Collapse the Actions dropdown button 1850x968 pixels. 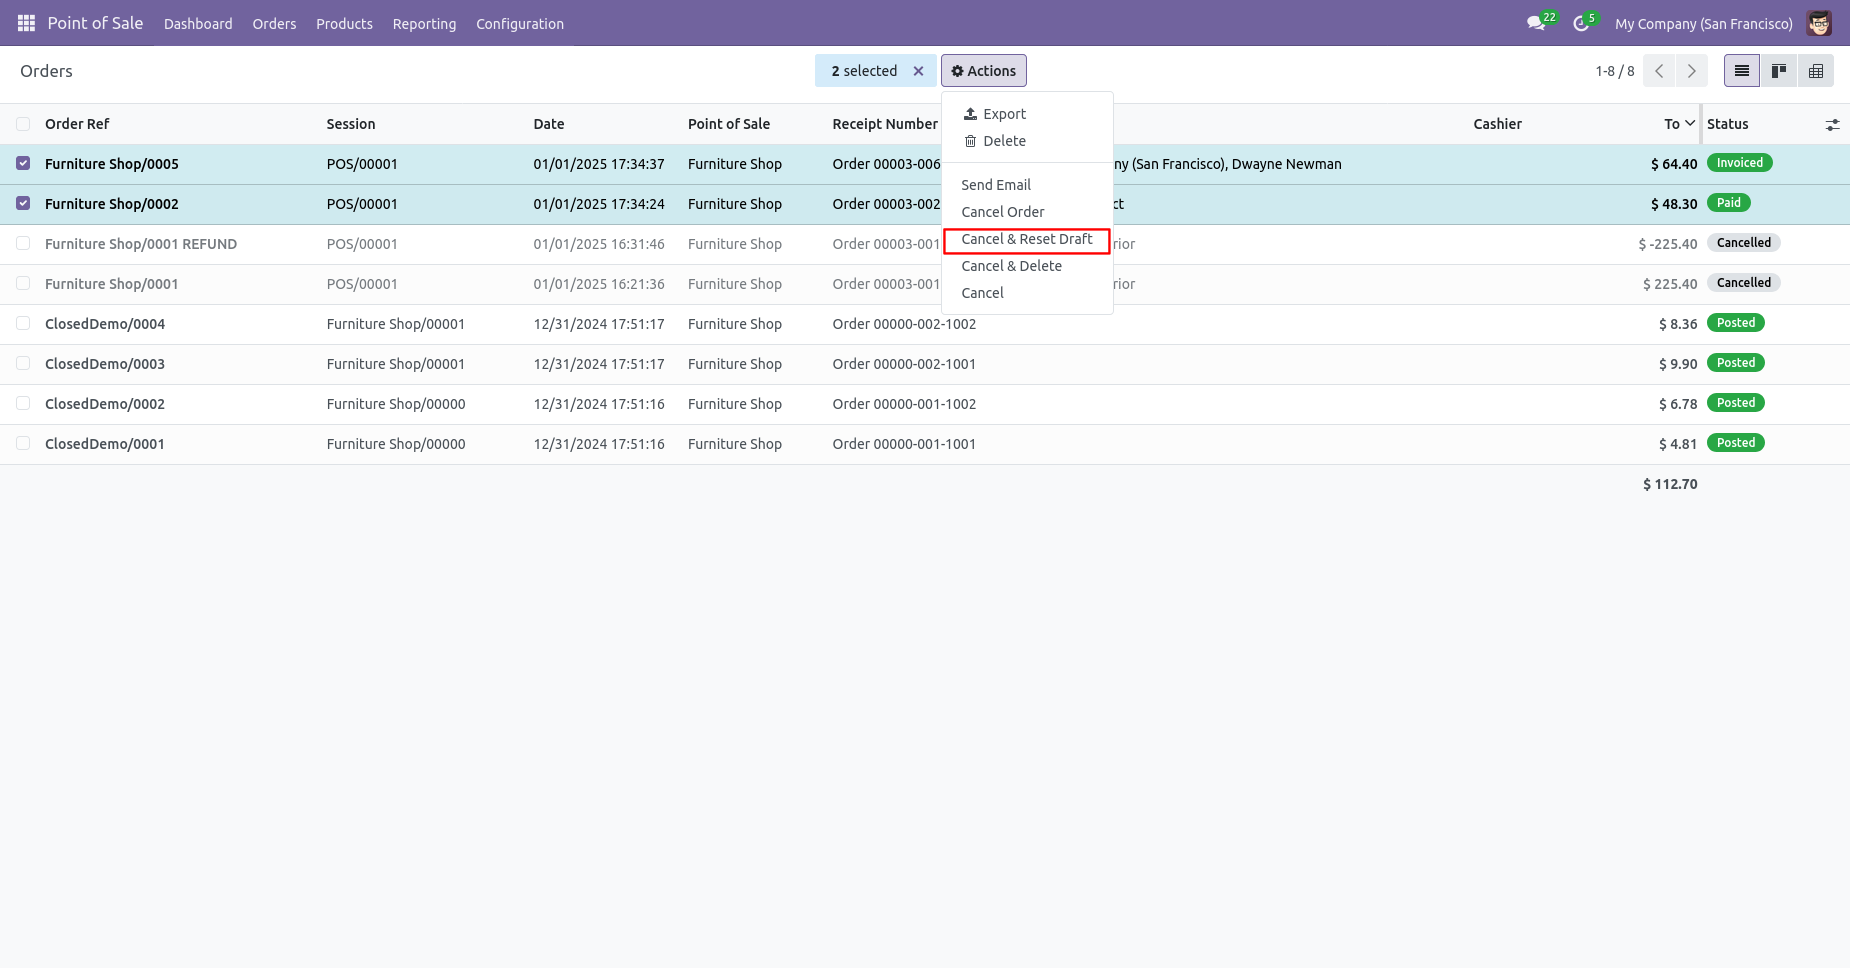click(x=984, y=71)
